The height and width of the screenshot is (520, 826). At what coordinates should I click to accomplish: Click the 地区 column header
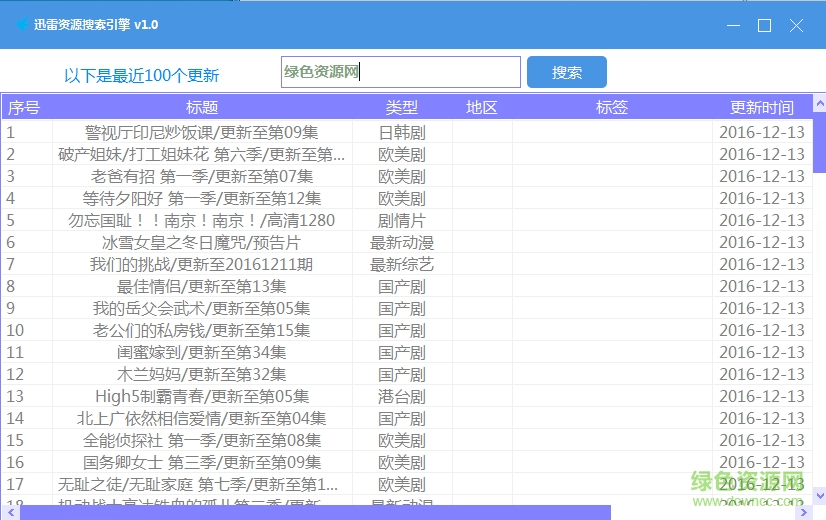tap(481, 107)
